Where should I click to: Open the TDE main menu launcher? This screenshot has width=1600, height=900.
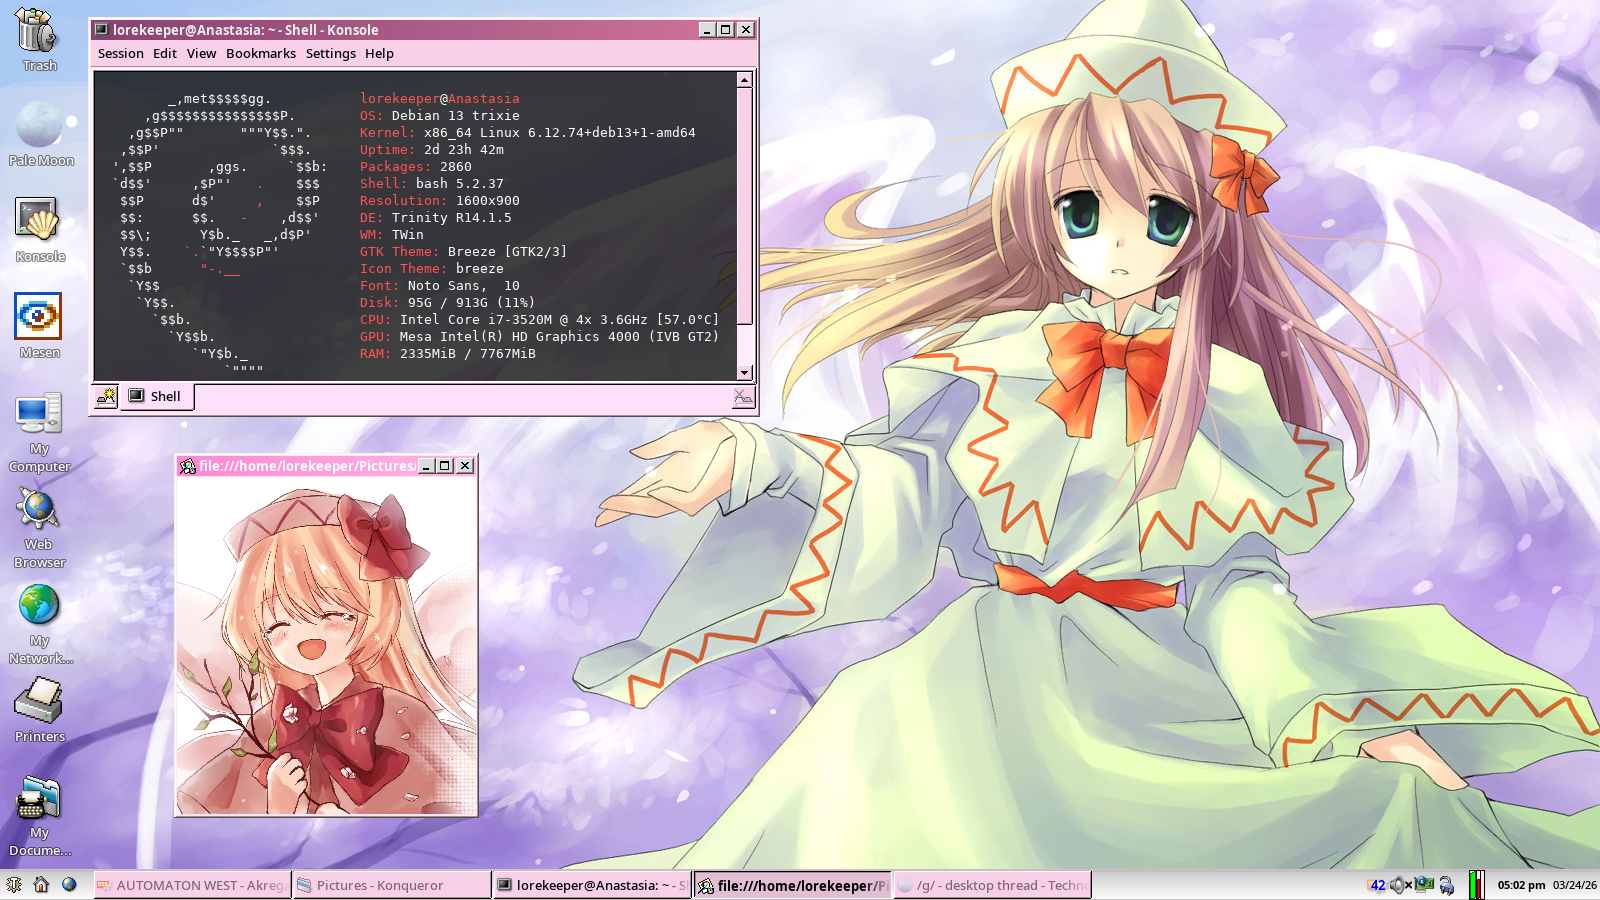point(14,885)
